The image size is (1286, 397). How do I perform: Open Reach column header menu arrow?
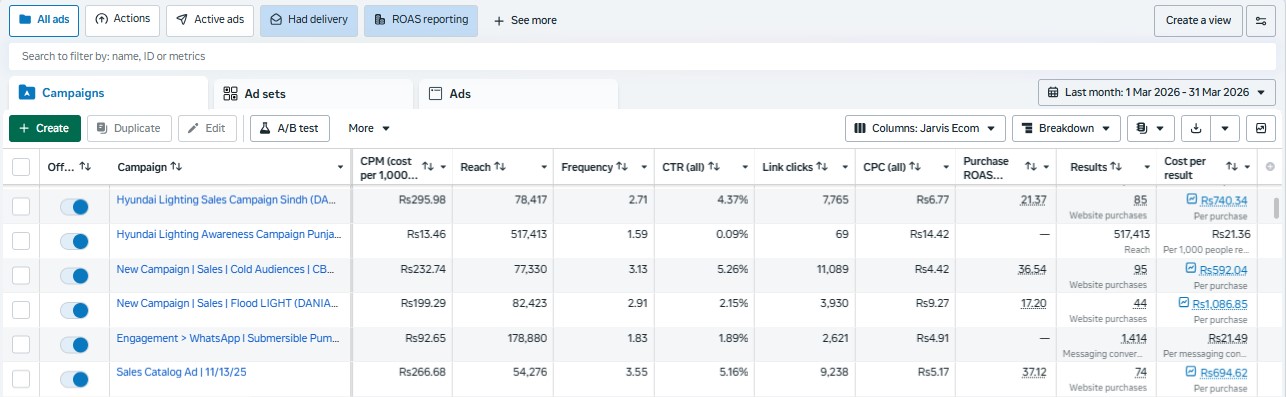tap(544, 167)
